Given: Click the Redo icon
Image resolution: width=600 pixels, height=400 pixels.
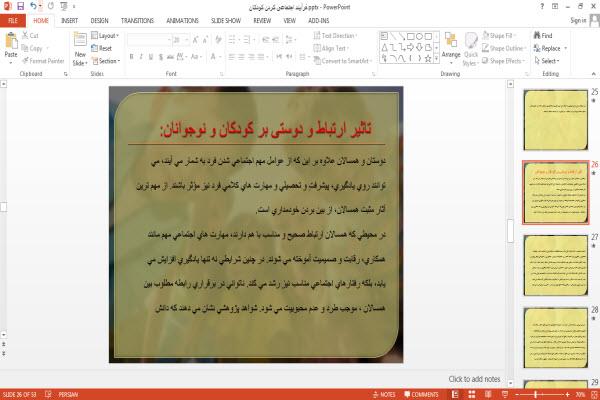Looking at the screenshot, I should (x=51, y=6).
